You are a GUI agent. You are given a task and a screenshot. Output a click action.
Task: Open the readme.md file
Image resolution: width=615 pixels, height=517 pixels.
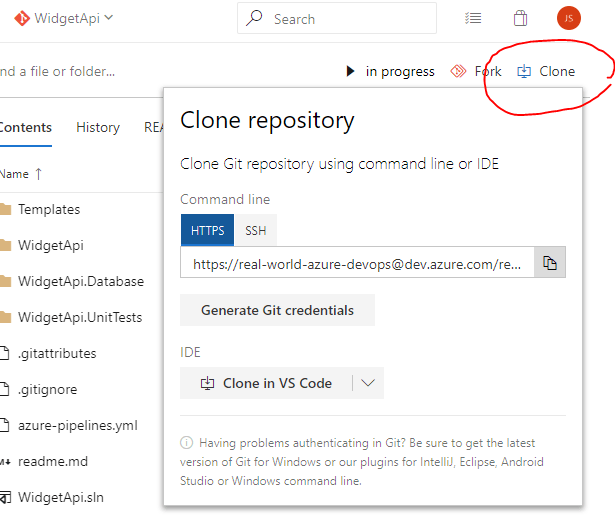tap(53, 462)
